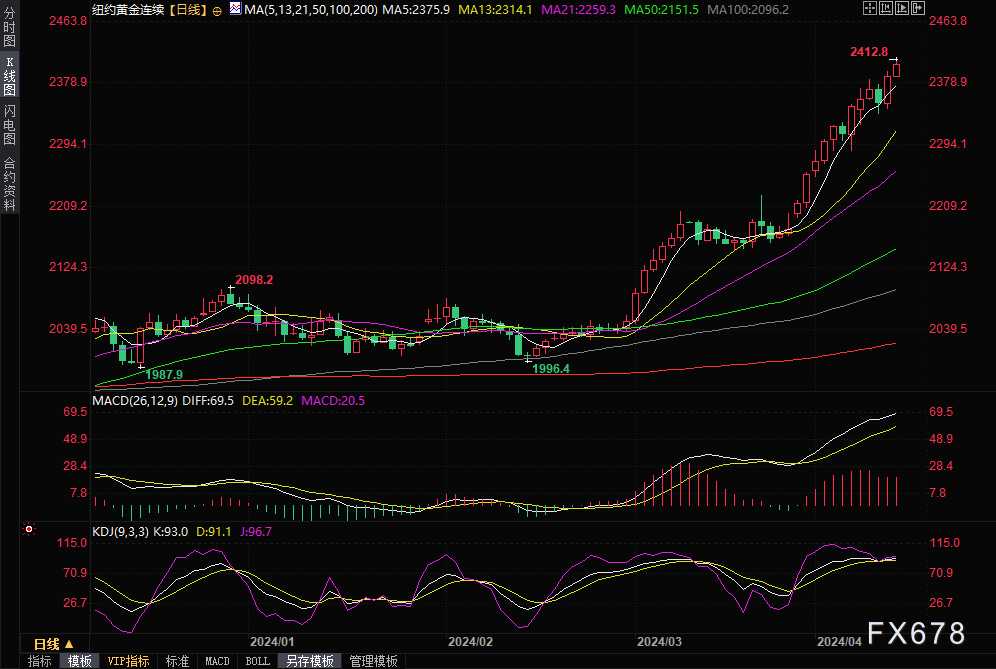Click the MA indicator chart icon

point(236,8)
